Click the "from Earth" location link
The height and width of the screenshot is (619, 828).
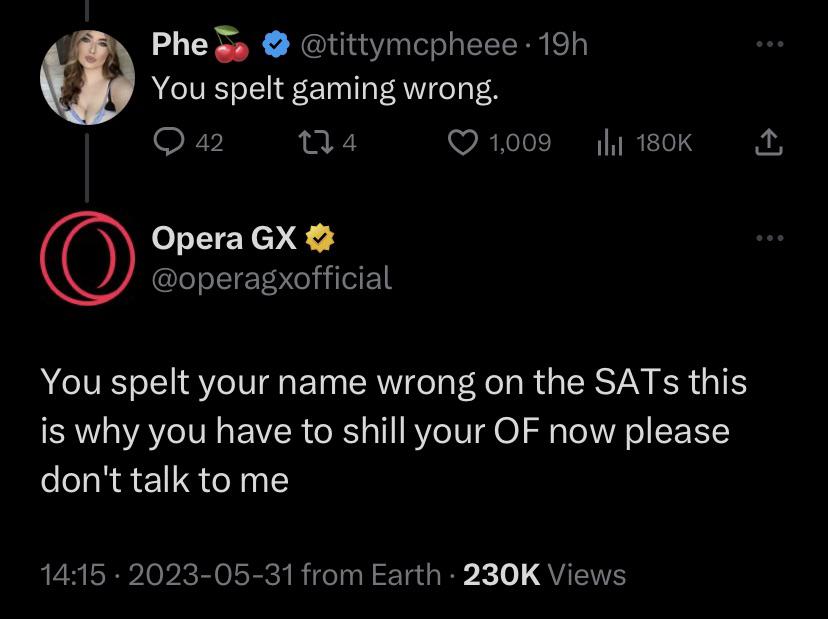(x=371, y=574)
